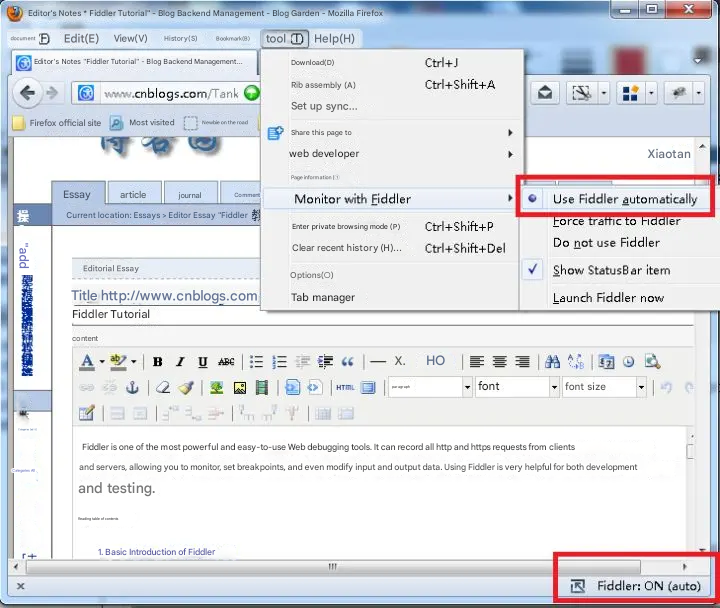Choose Set up sync entry
The width and height of the screenshot is (720, 608).
pyautogui.click(x=391, y=106)
